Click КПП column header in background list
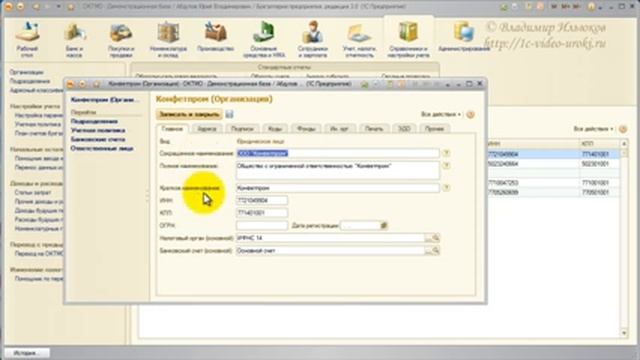 tap(599, 144)
